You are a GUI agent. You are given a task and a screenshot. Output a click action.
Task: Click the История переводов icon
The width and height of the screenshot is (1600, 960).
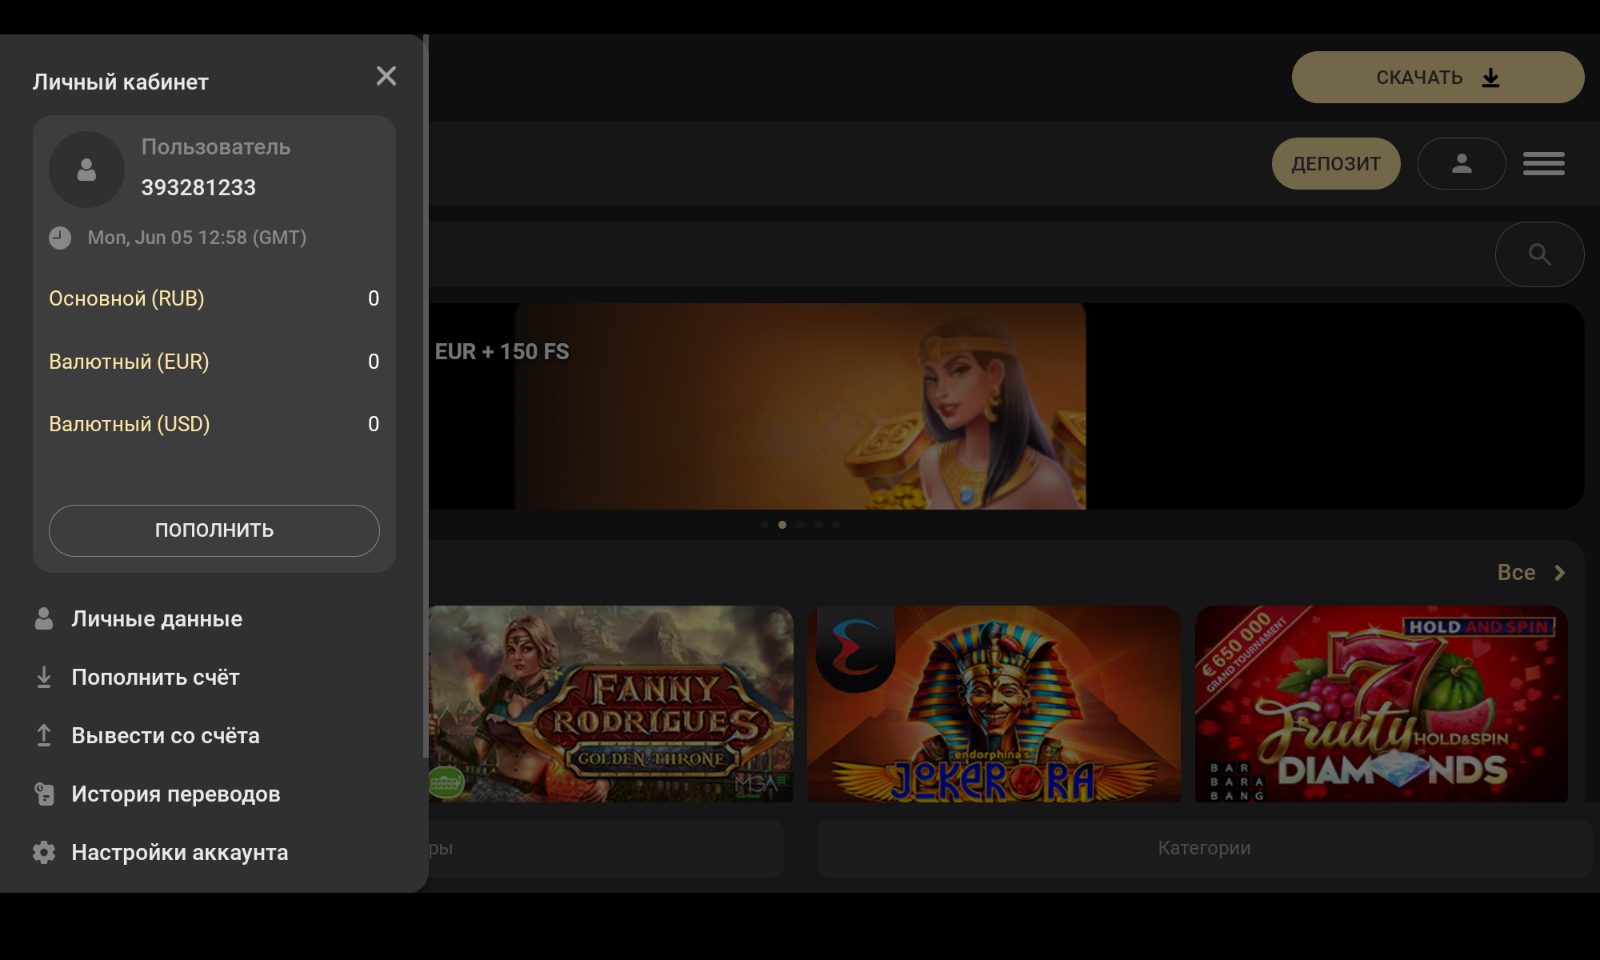pos(44,794)
